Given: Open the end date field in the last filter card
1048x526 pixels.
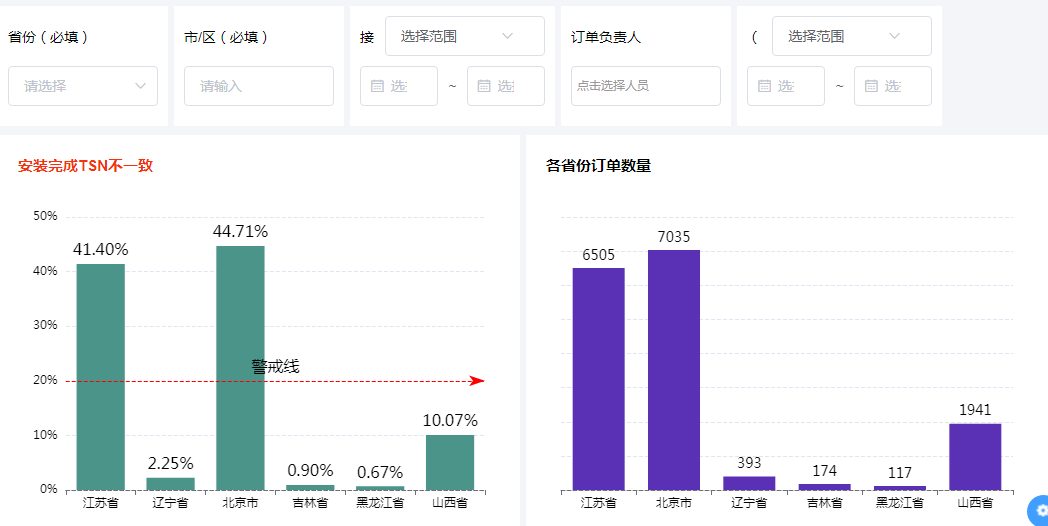Looking at the screenshot, I should 892,86.
